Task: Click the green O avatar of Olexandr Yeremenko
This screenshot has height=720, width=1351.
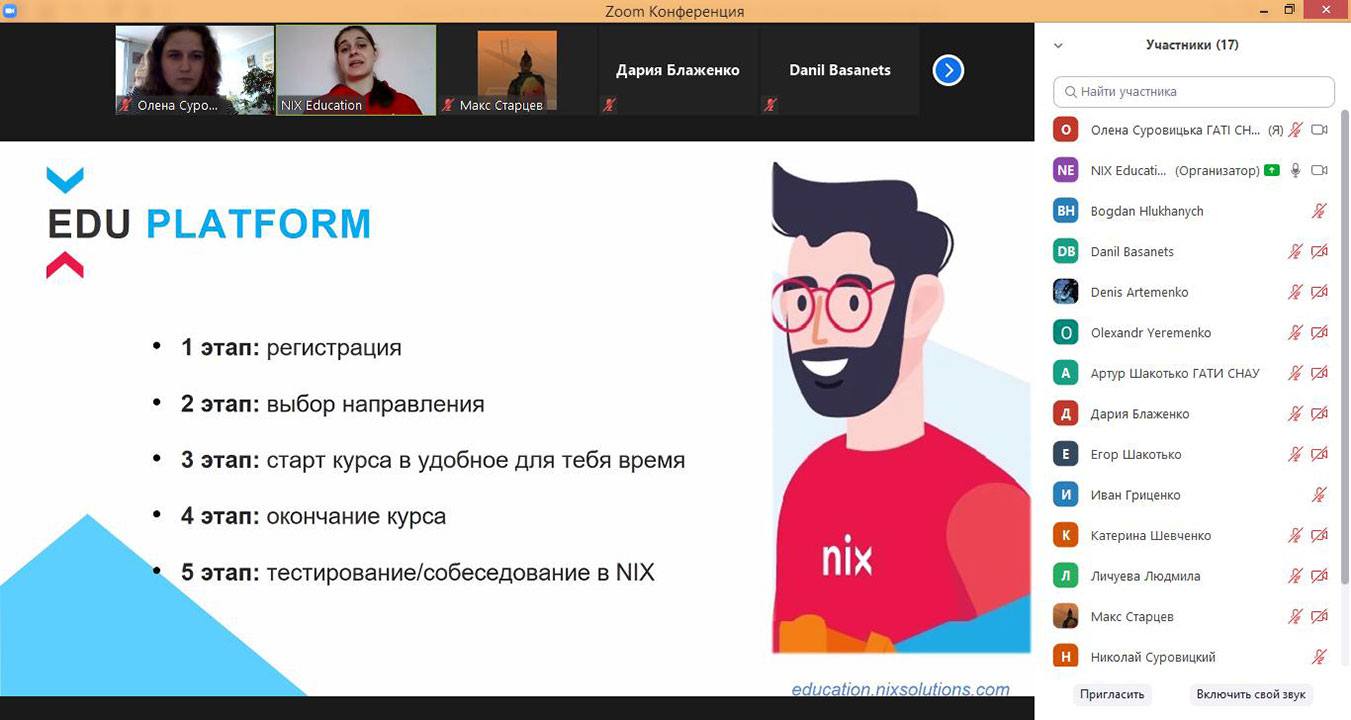Action: [x=1066, y=333]
